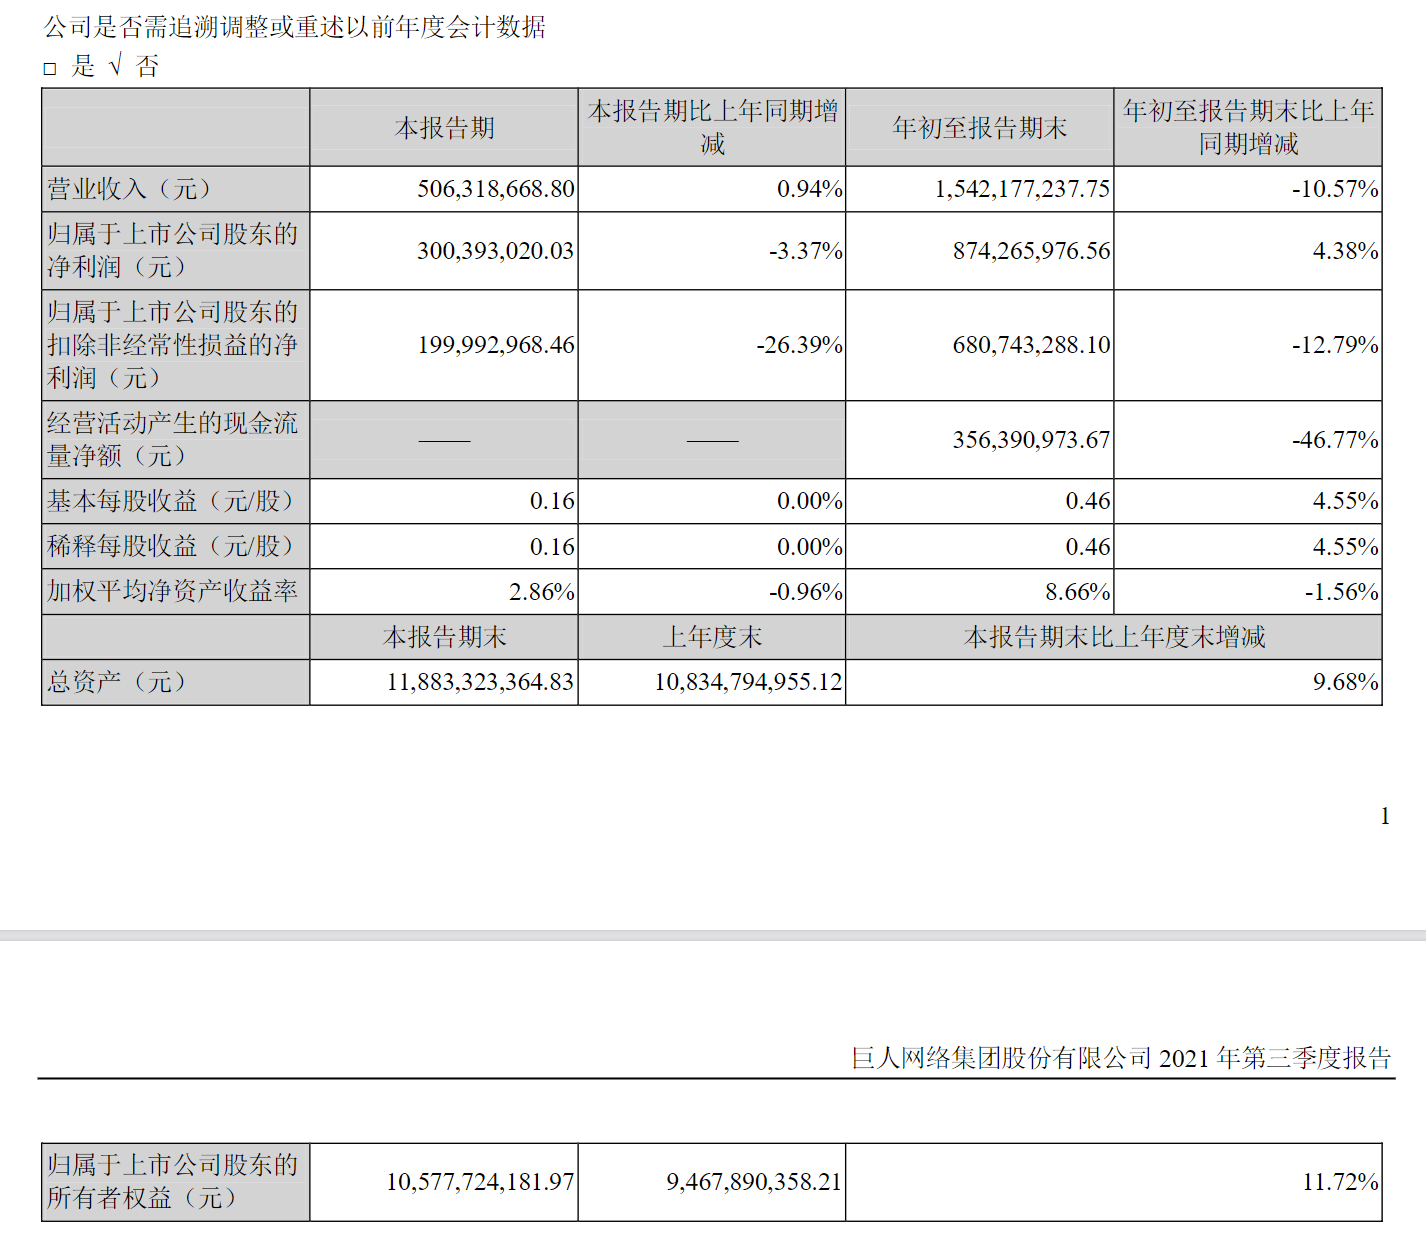Click the 0.94% growth figure
1426x1245 pixels.
tap(809, 188)
